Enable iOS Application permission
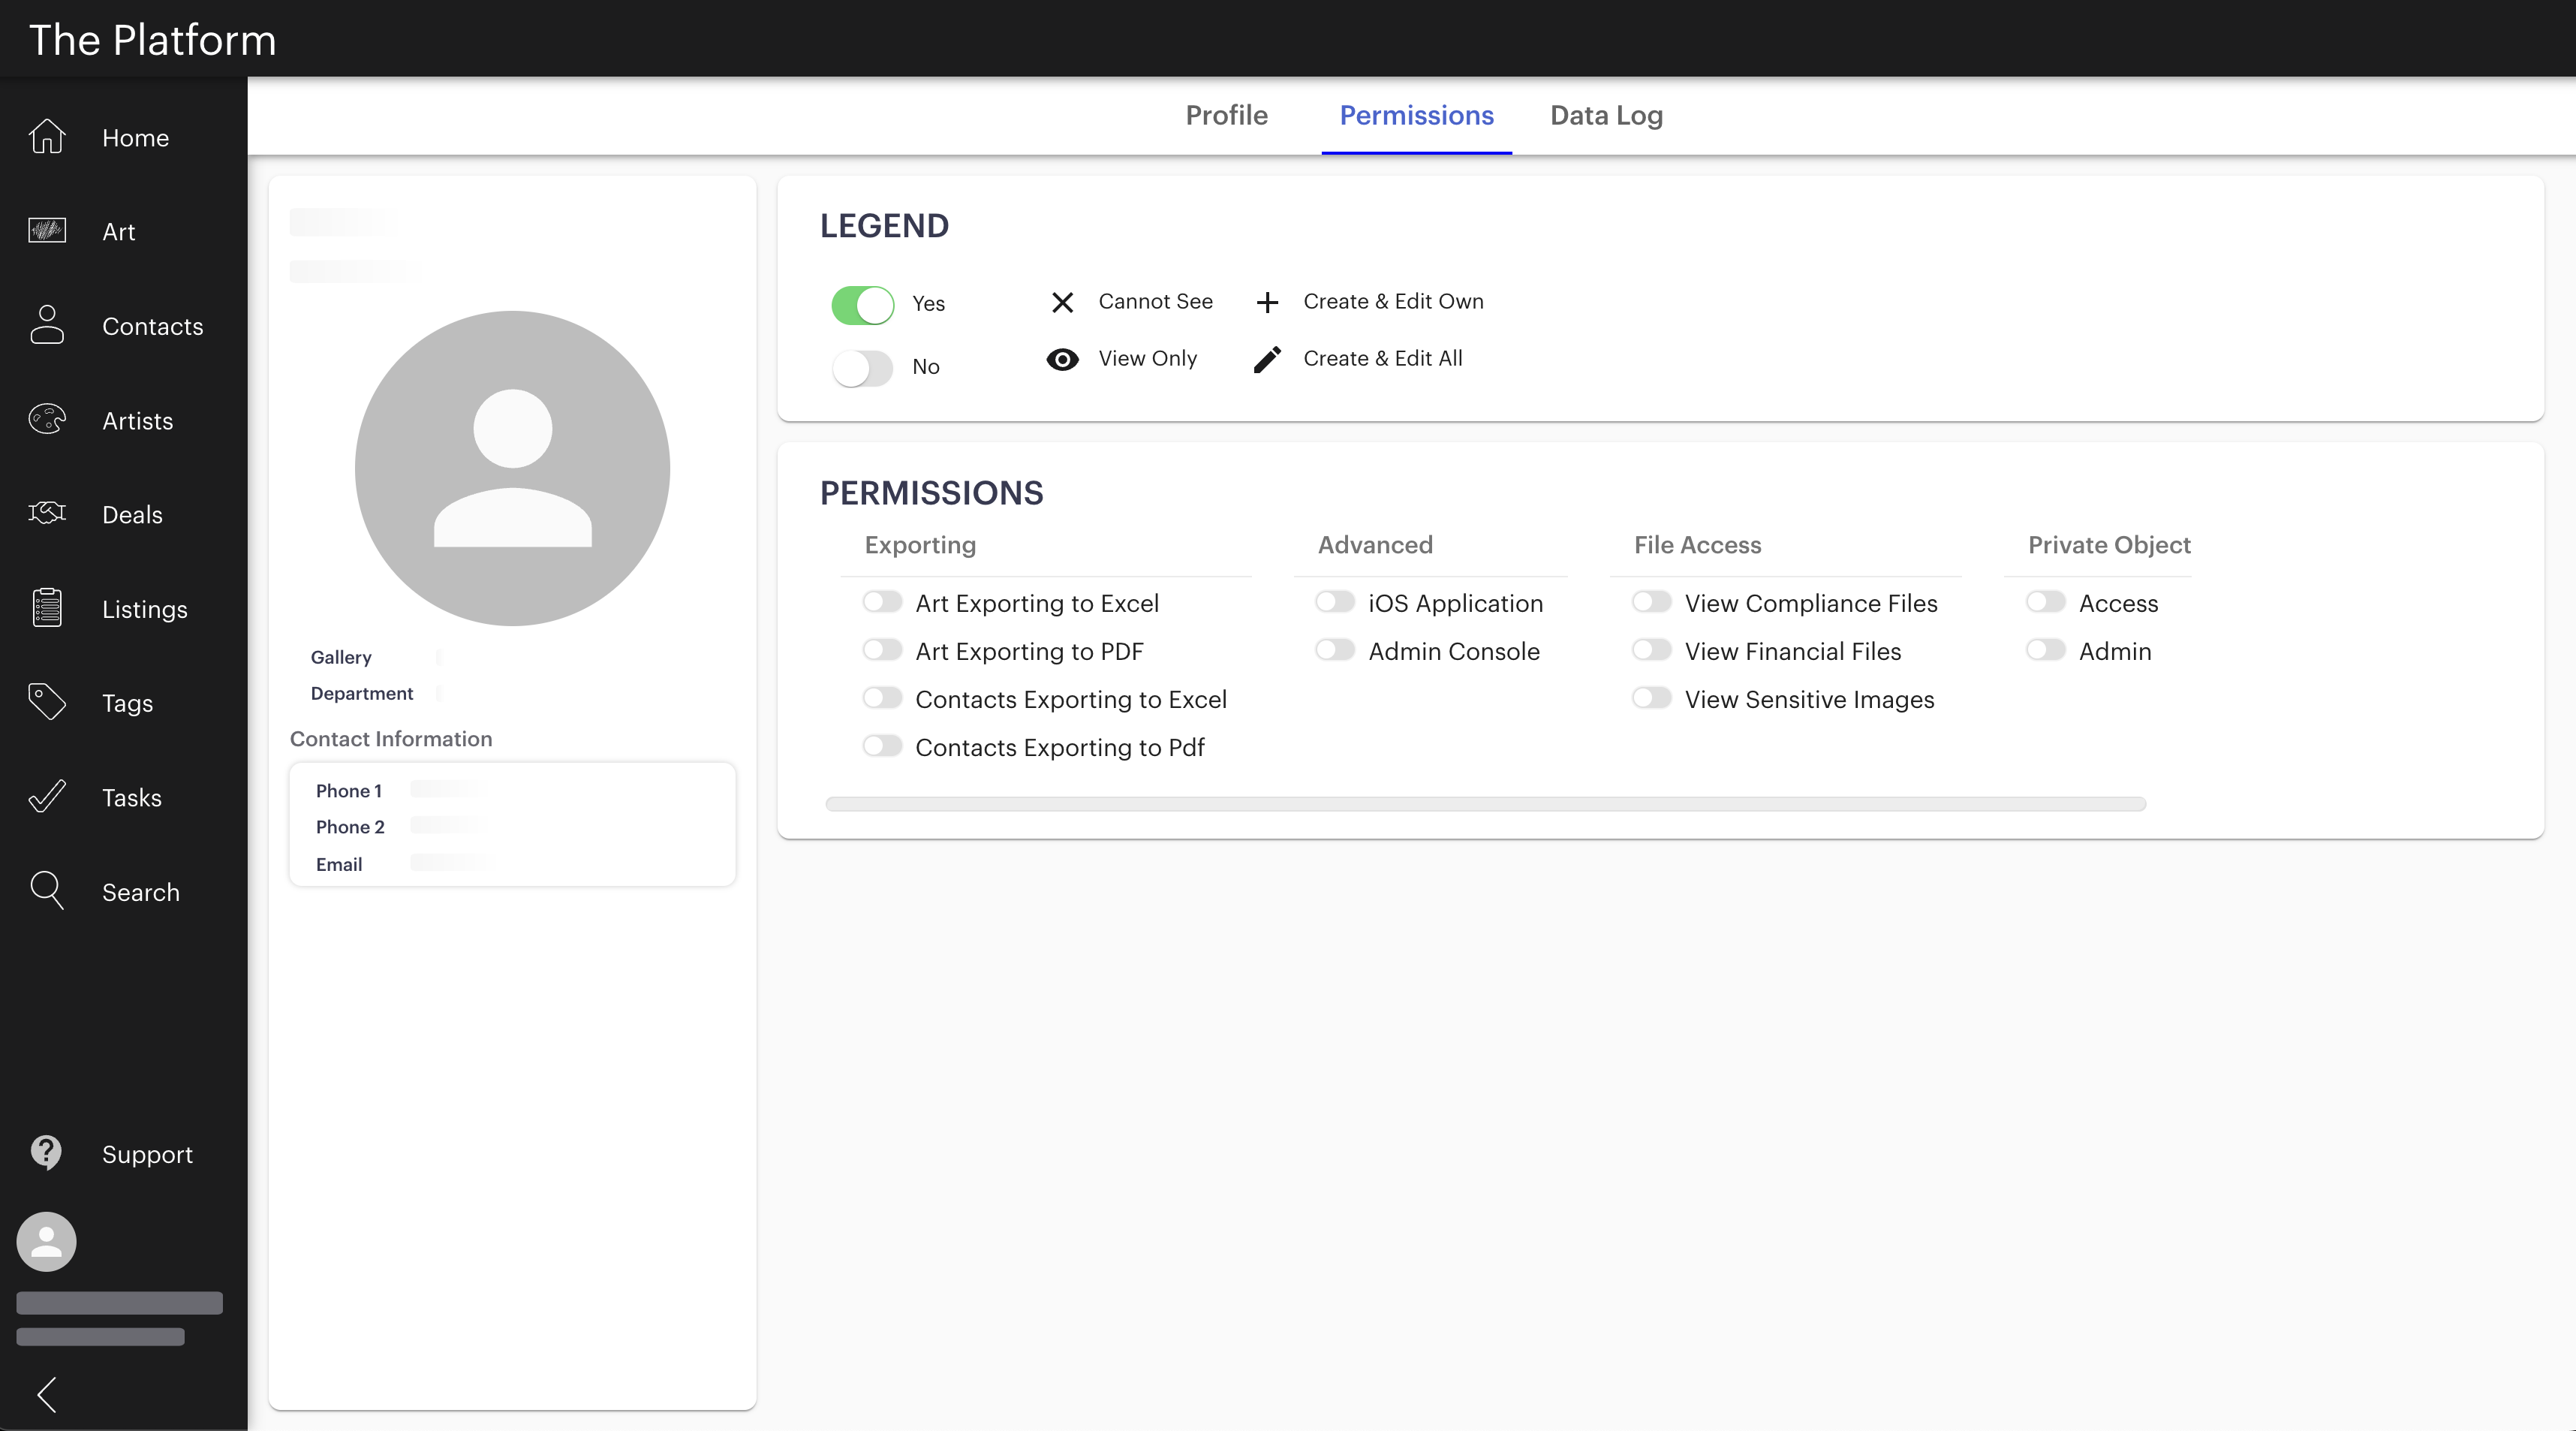 click(x=1335, y=602)
